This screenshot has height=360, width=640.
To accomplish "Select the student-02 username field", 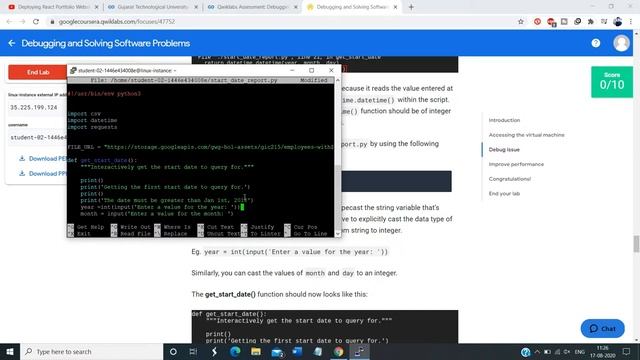I will click(x=38, y=138).
